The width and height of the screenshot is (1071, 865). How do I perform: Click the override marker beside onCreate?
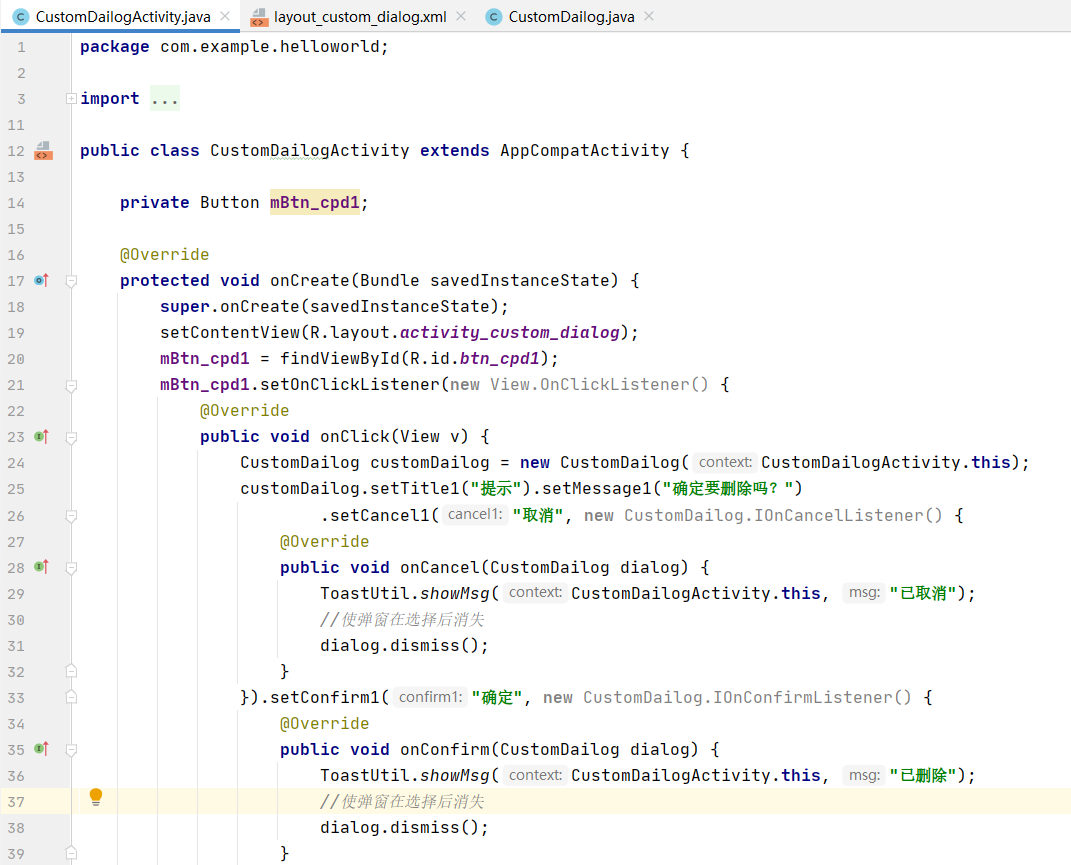[42, 280]
